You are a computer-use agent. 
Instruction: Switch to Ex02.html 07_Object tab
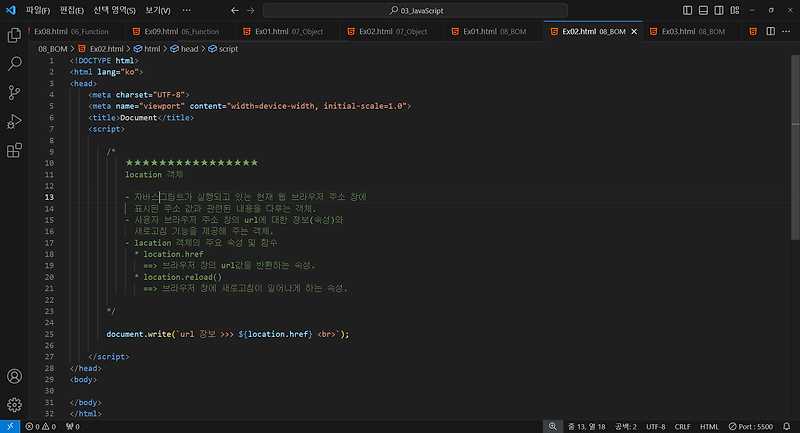coord(393,31)
